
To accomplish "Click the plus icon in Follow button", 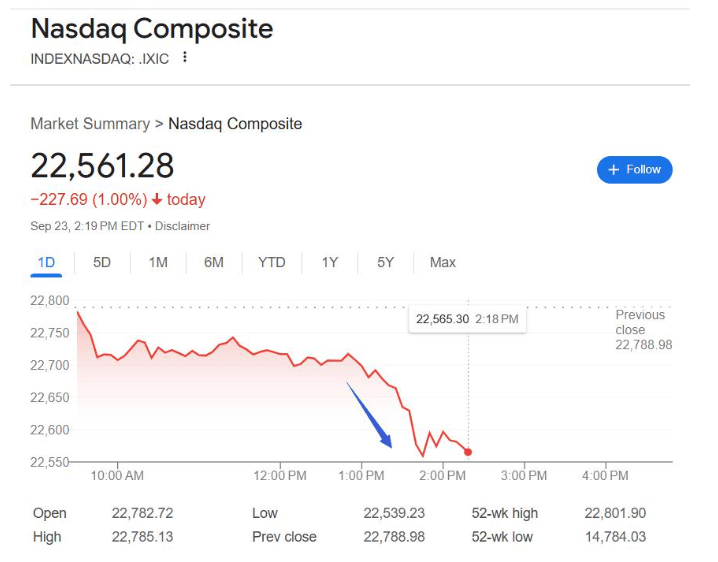I will [x=614, y=170].
